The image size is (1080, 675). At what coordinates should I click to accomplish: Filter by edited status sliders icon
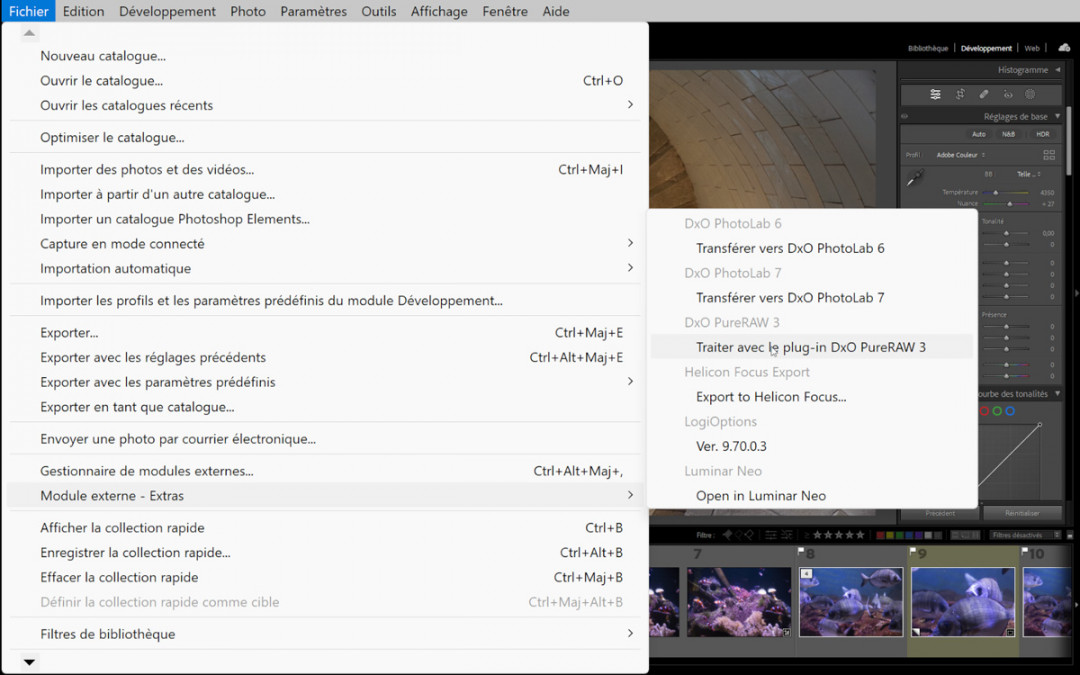click(771, 535)
